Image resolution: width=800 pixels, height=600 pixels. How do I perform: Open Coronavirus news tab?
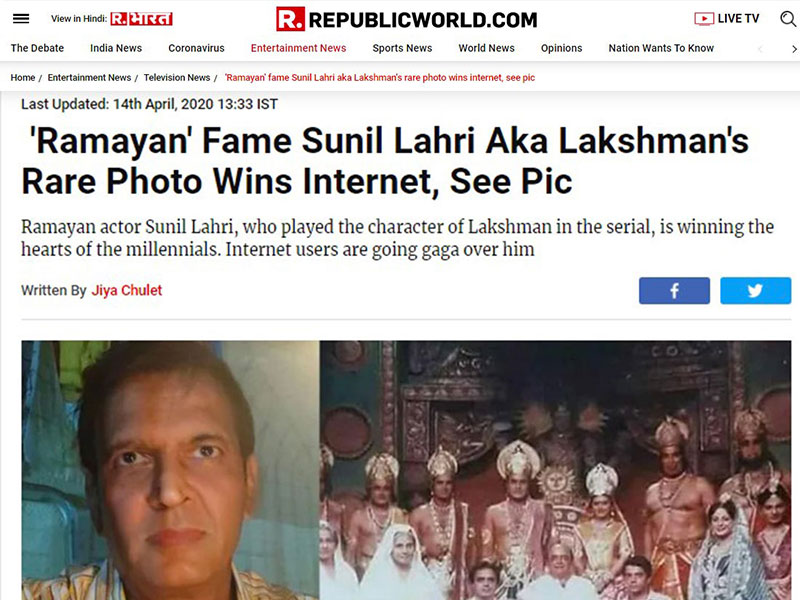[x=196, y=48]
